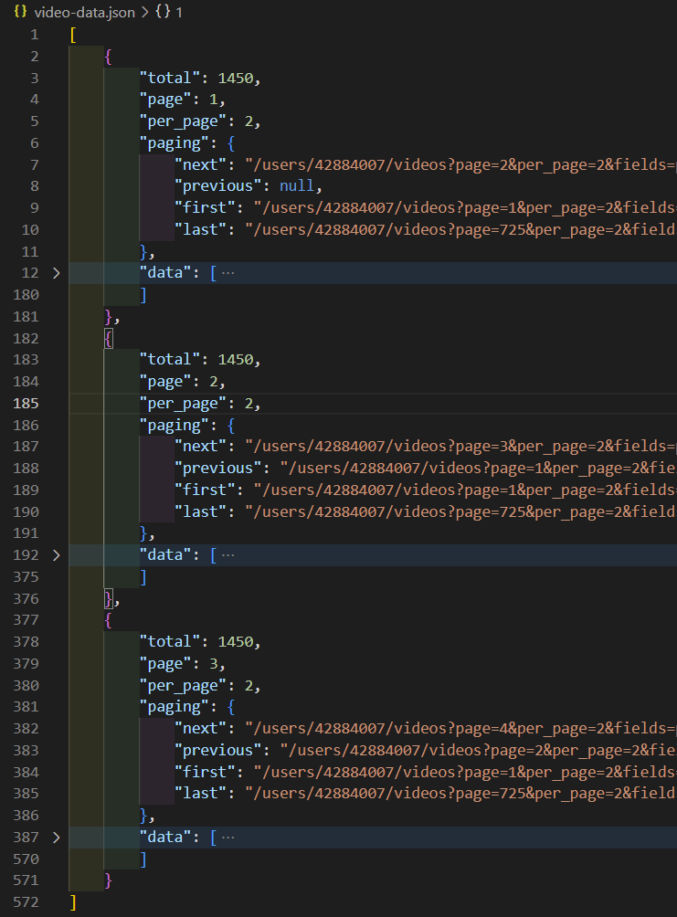Click the opening brace on line 182
The image size is (677, 917).
point(108,339)
